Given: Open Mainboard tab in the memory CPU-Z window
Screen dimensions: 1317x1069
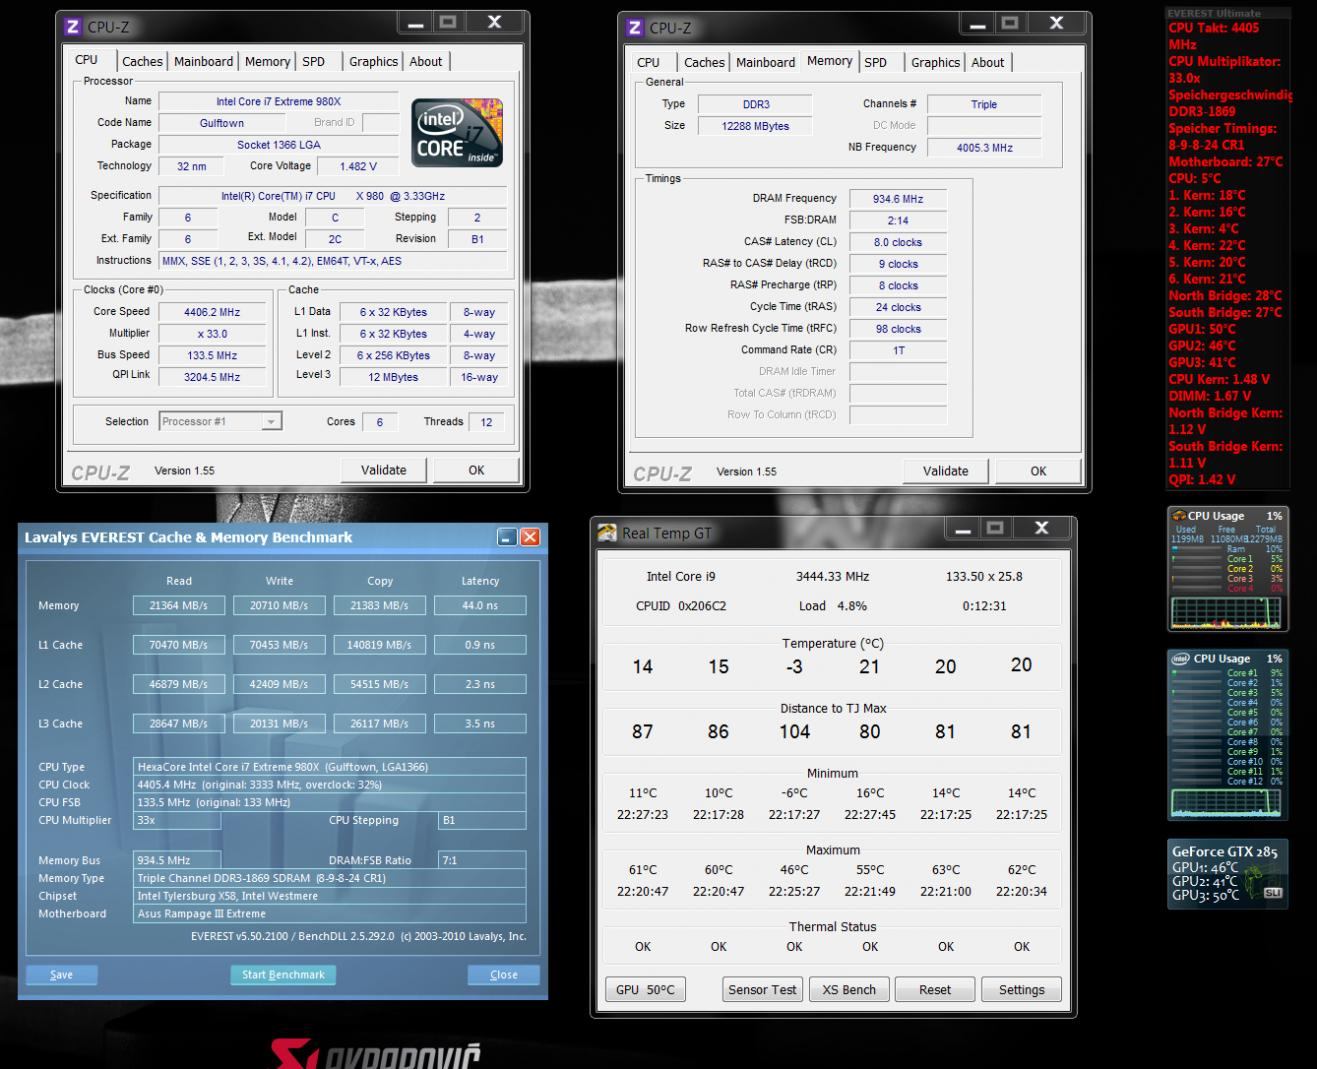Looking at the screenshot, I should 765,62.
